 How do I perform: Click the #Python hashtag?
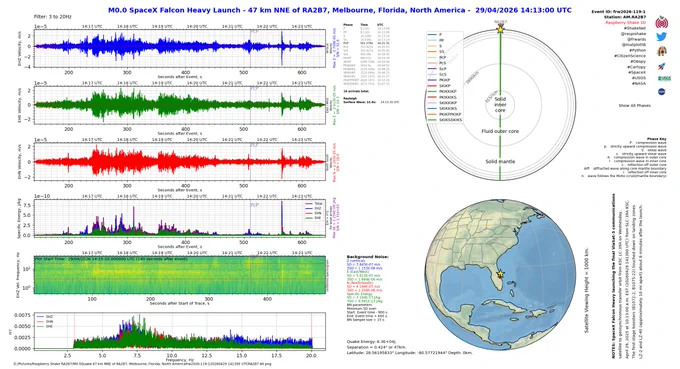click(638, 50)
